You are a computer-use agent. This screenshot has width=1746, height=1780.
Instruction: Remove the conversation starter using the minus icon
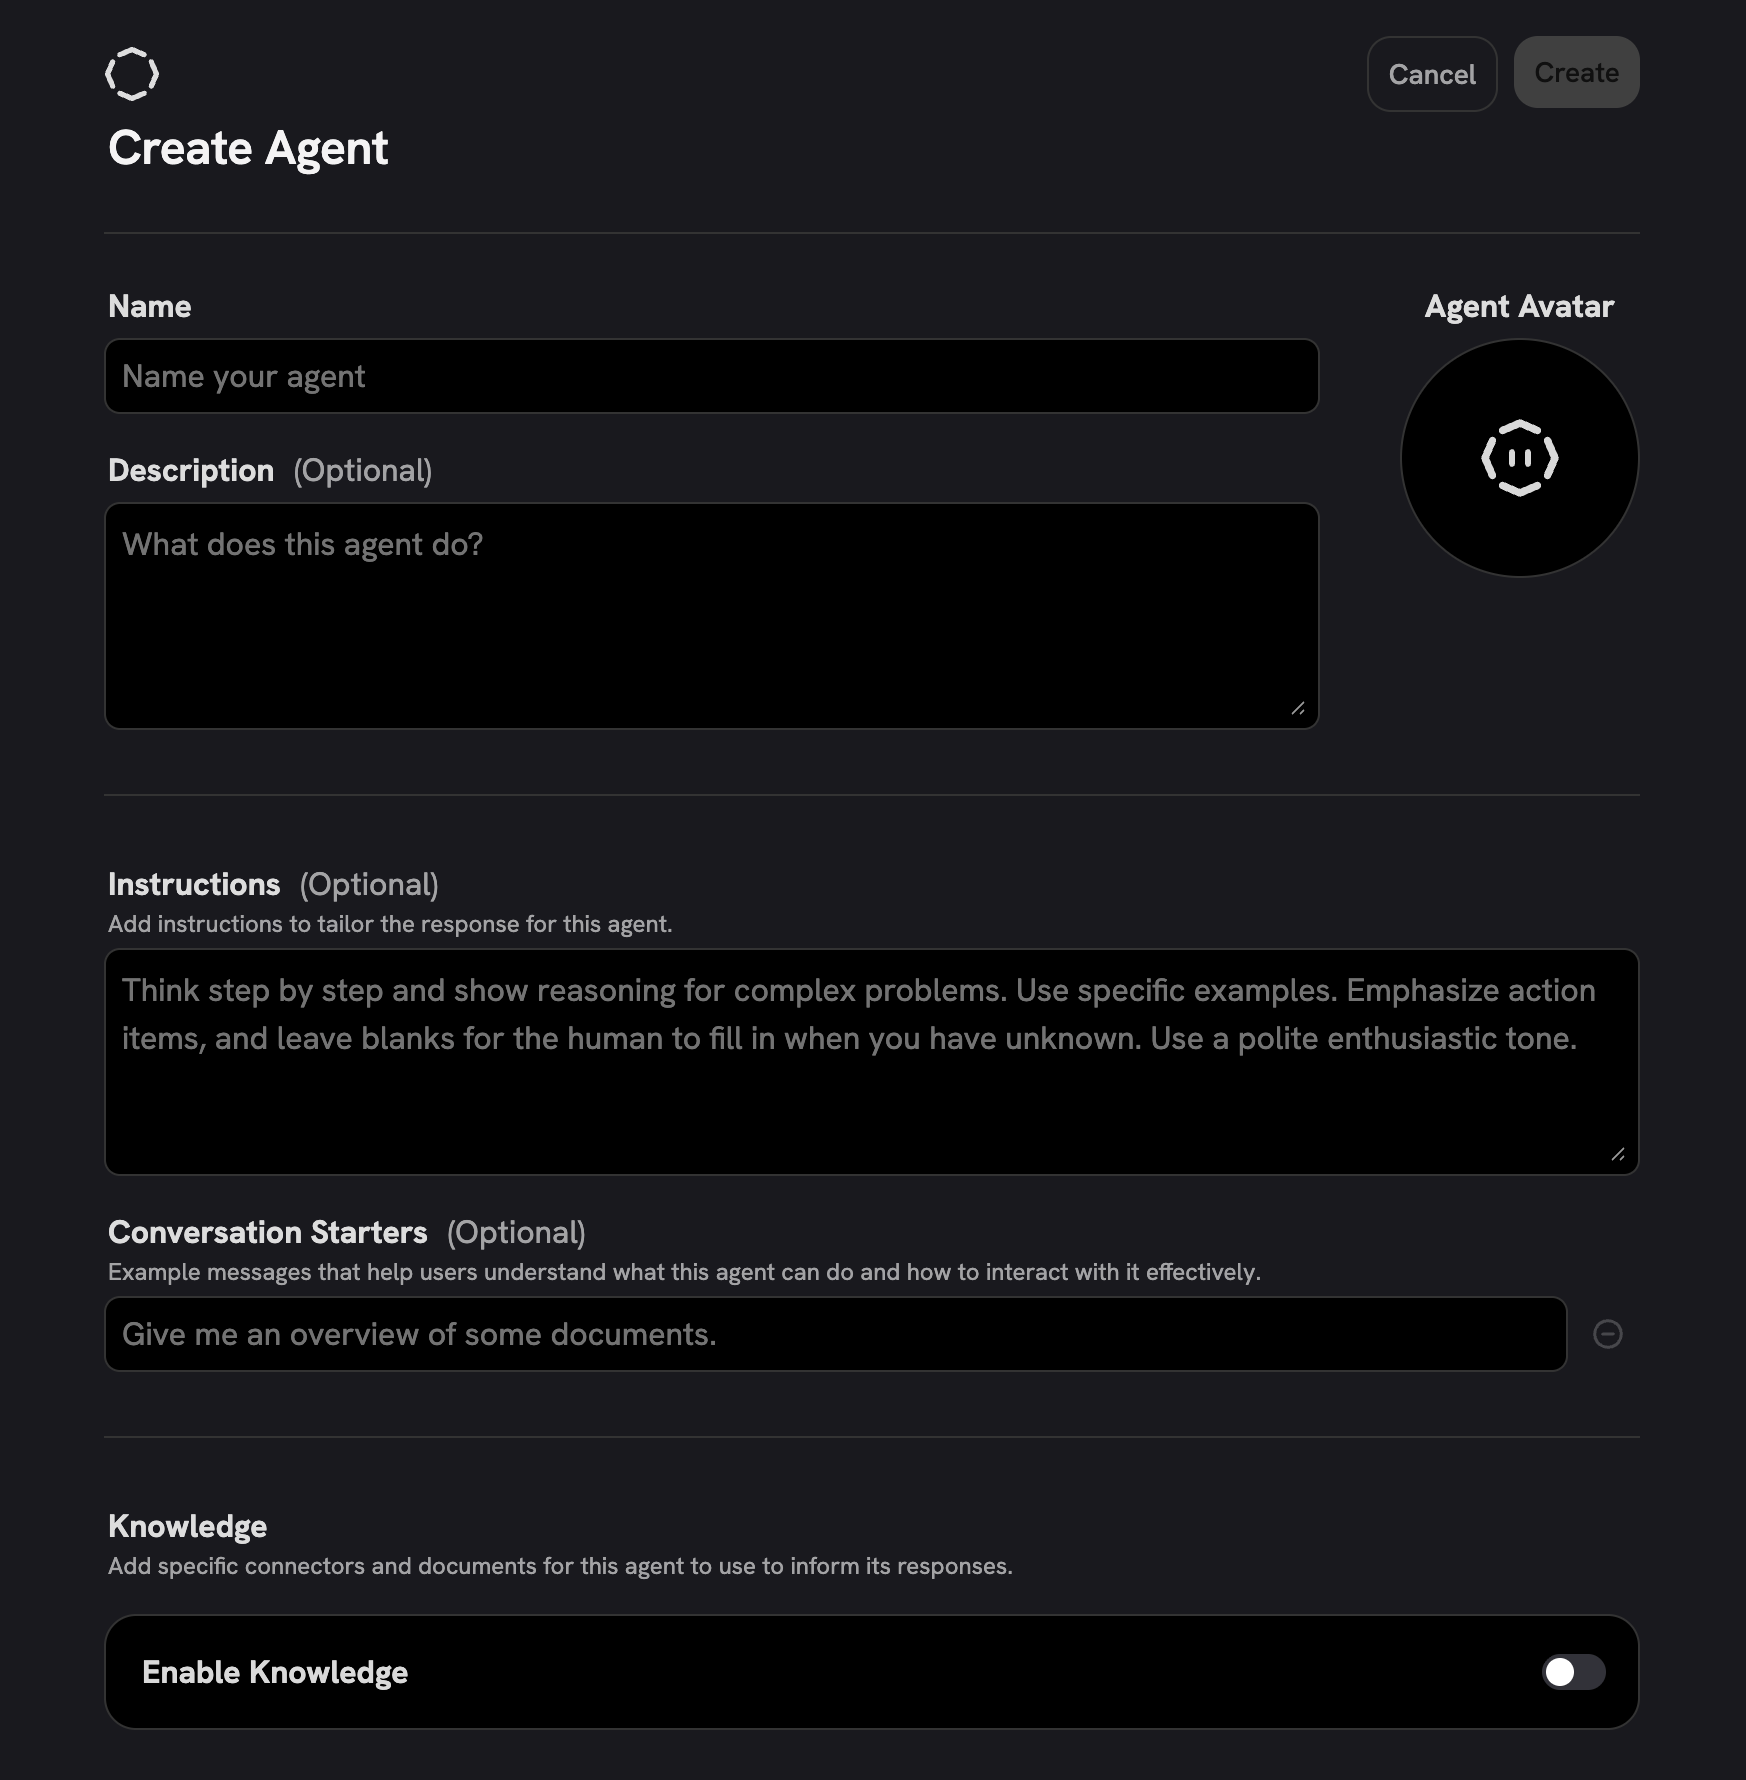(x=1610, y=1333)
